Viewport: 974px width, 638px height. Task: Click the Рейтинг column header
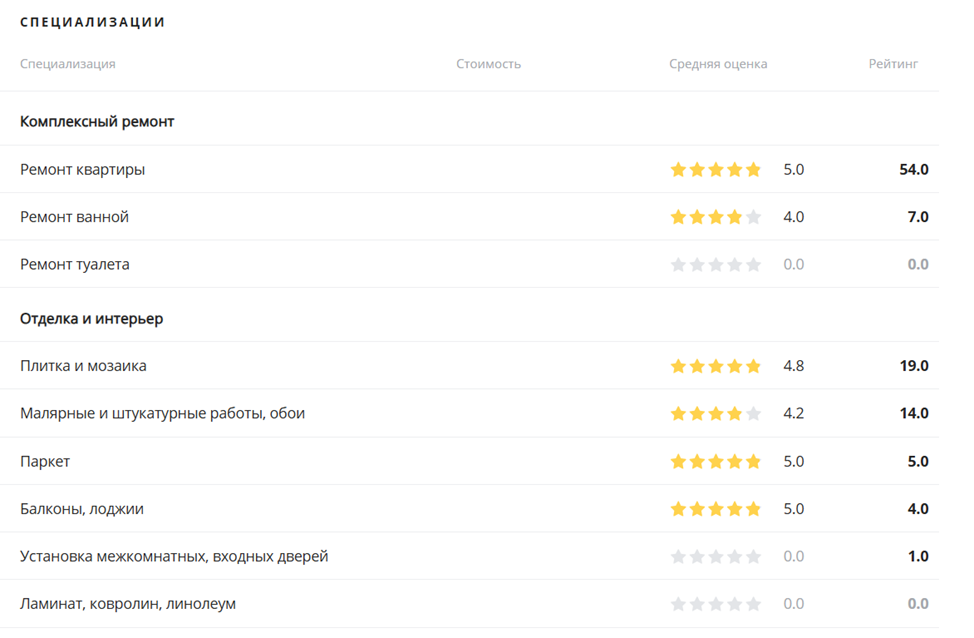892,64
